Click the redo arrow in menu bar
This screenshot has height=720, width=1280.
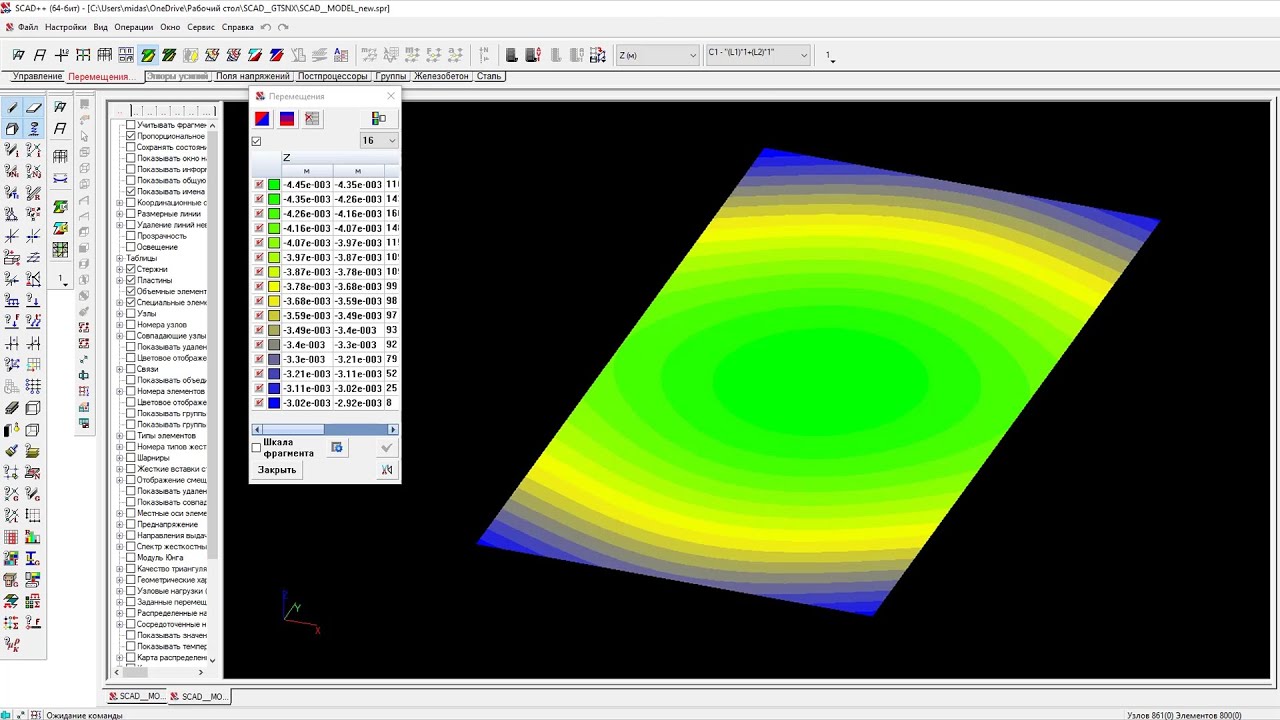click(x=283, y=27)
